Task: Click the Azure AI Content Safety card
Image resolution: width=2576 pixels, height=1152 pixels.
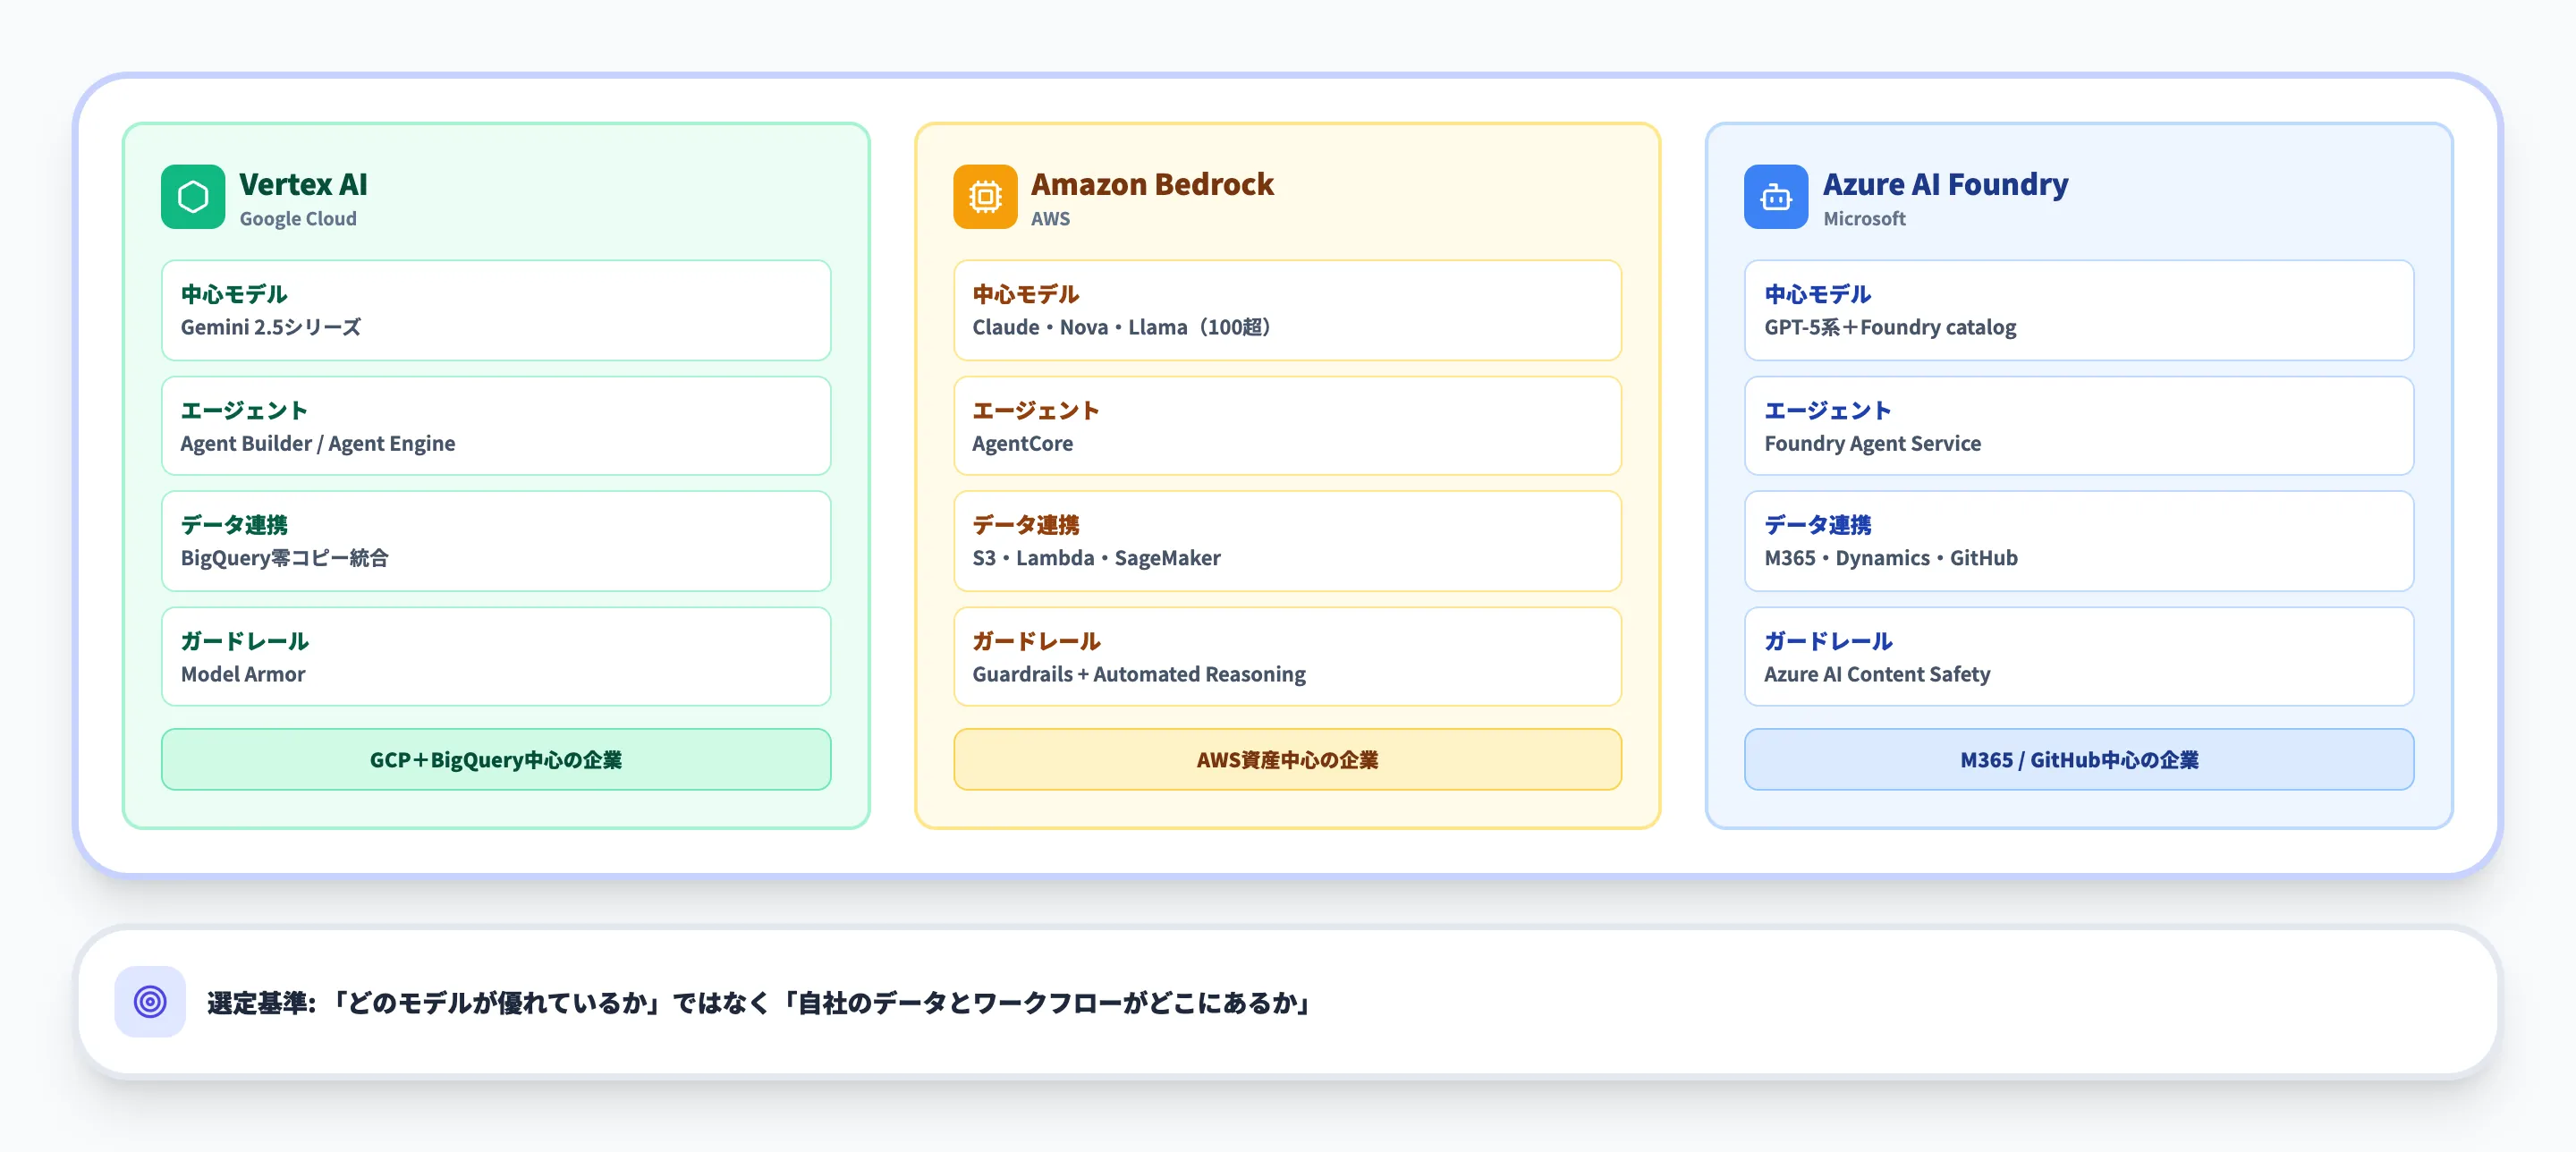Action: pos(2078,657)
